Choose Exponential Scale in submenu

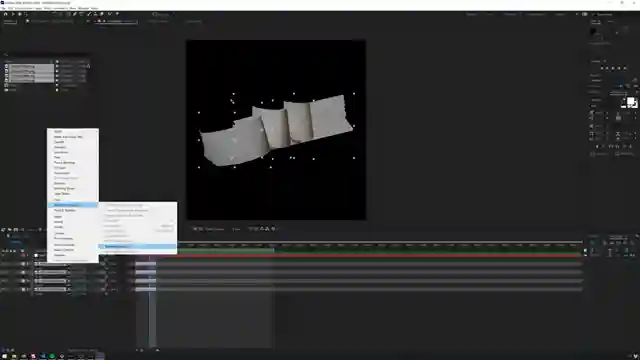pyautogui.click(x=138, y=236)
